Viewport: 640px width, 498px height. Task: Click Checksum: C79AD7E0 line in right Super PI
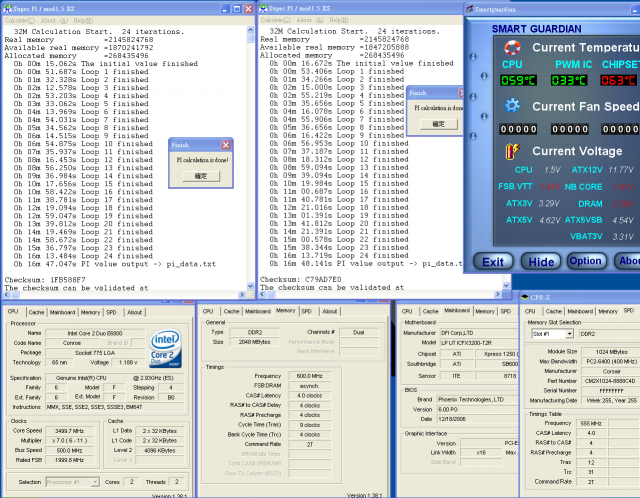pos(300,280)
